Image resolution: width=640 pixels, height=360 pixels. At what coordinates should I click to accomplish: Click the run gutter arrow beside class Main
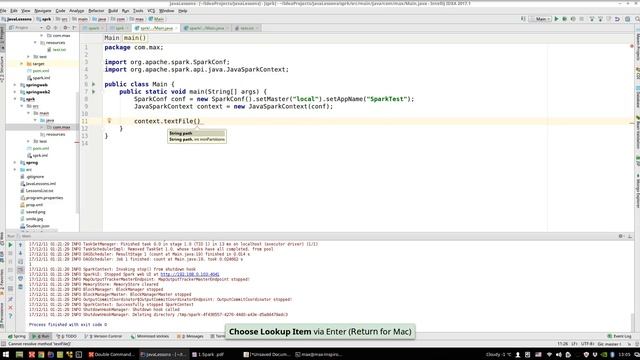click(x=93, y=84)
